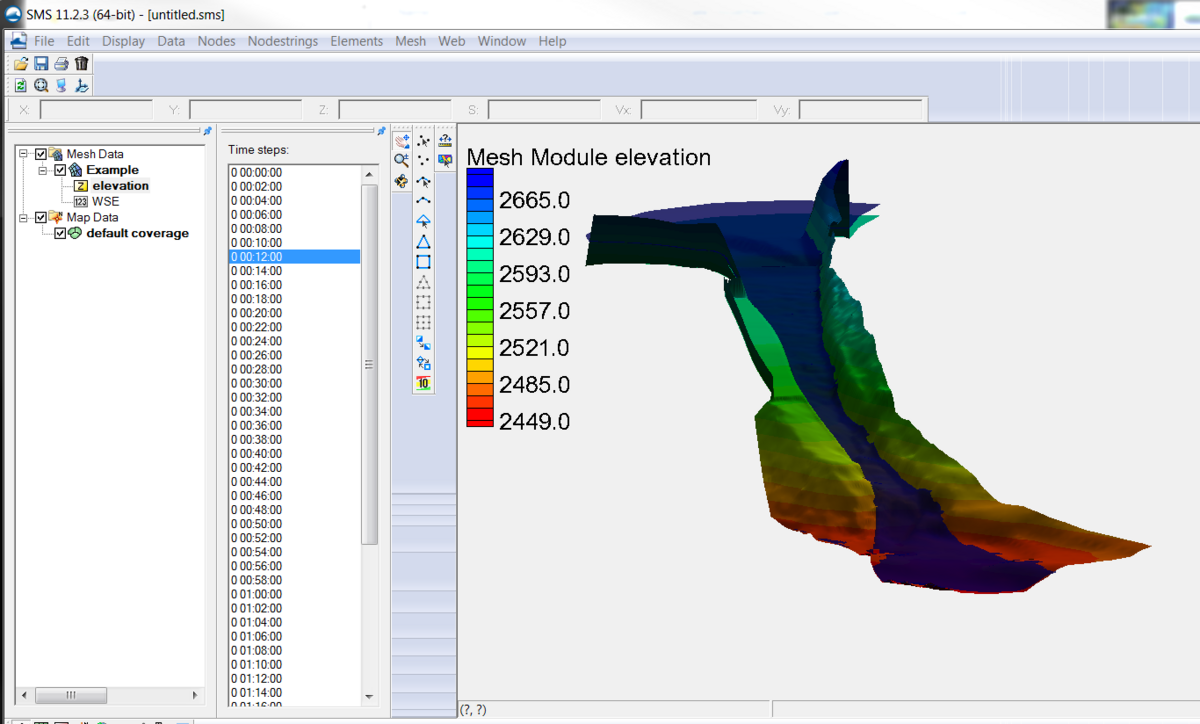Collapse the Map Data tree node
1200x724 pixels.
[24, 217]
